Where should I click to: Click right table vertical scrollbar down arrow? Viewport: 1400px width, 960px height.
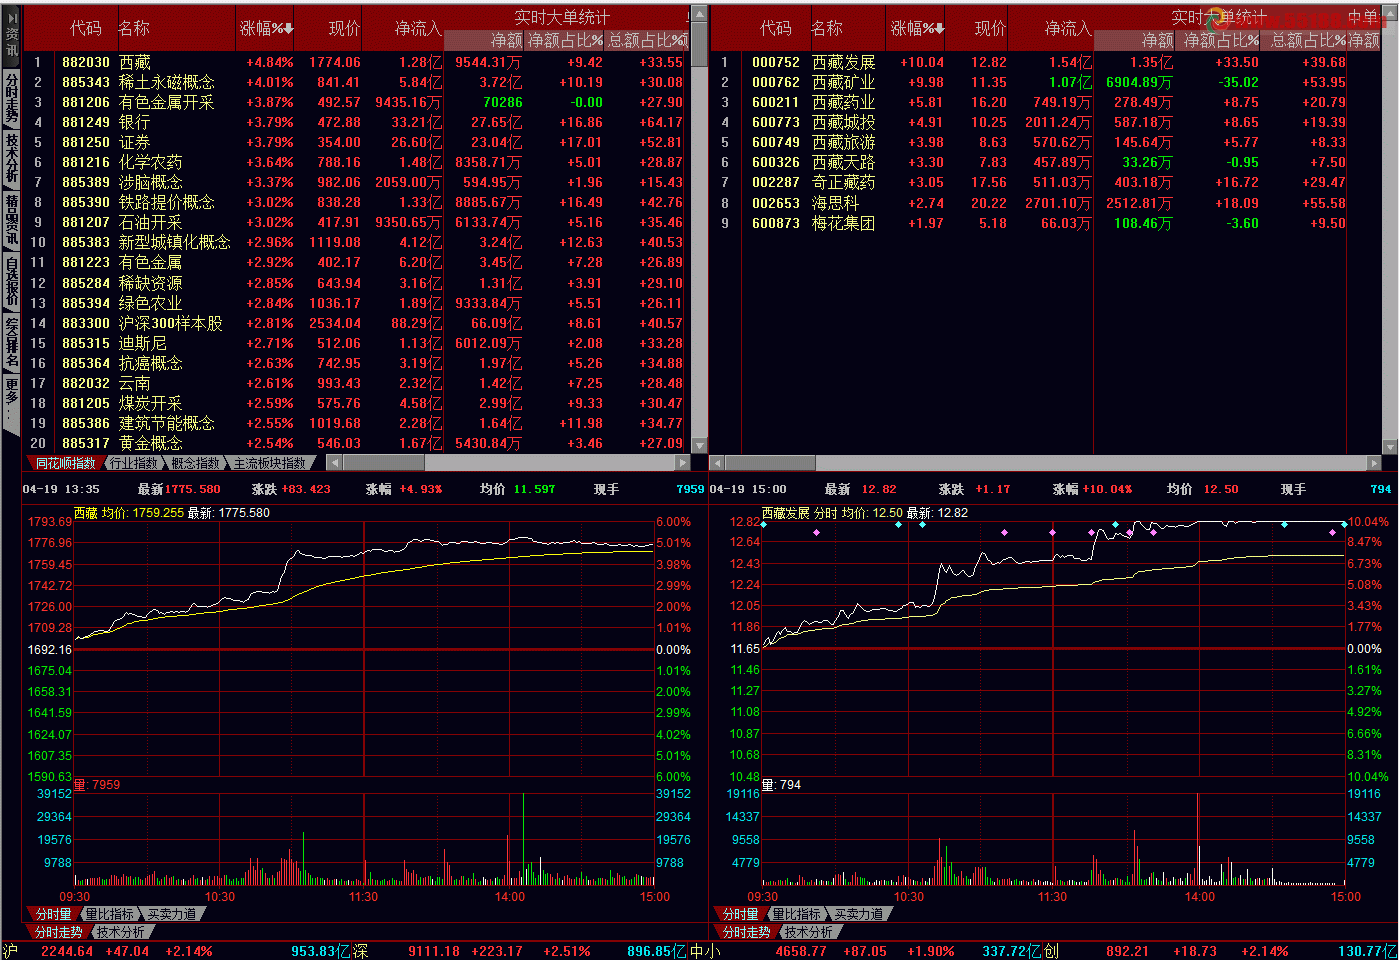(1390, 447)
